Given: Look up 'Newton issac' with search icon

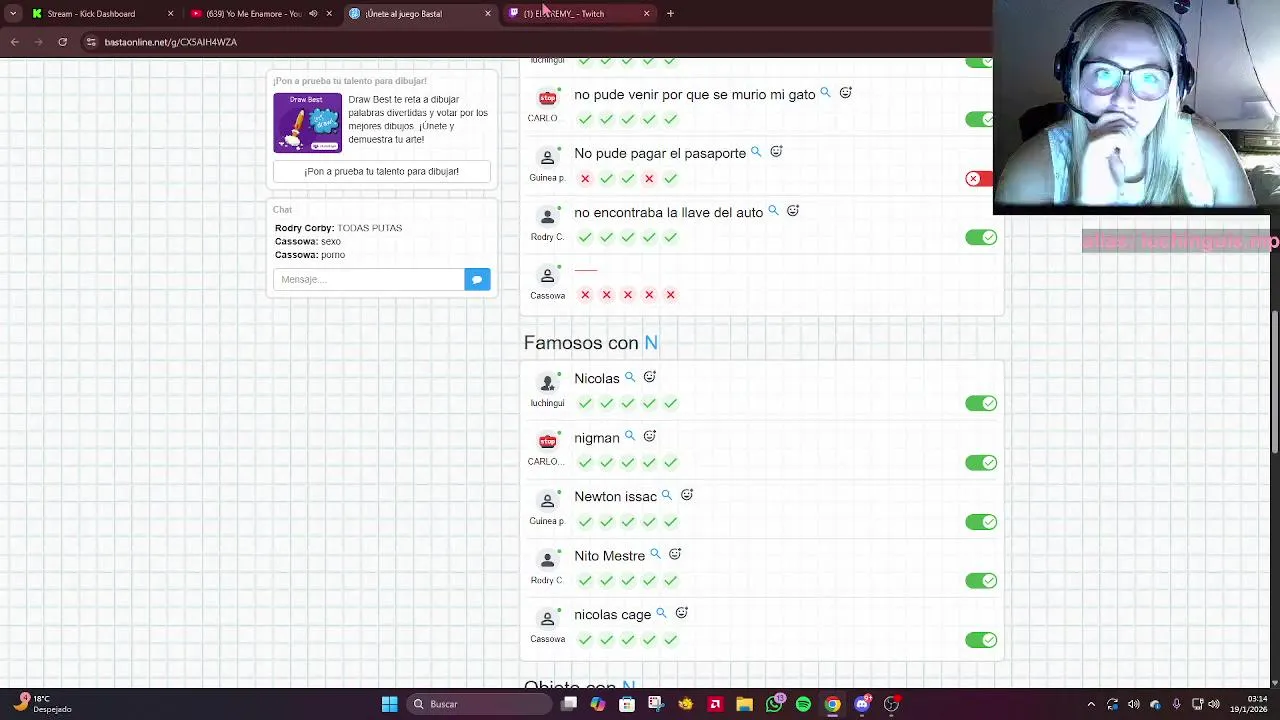Looking at the screenshot, I should tap(667, 496).
